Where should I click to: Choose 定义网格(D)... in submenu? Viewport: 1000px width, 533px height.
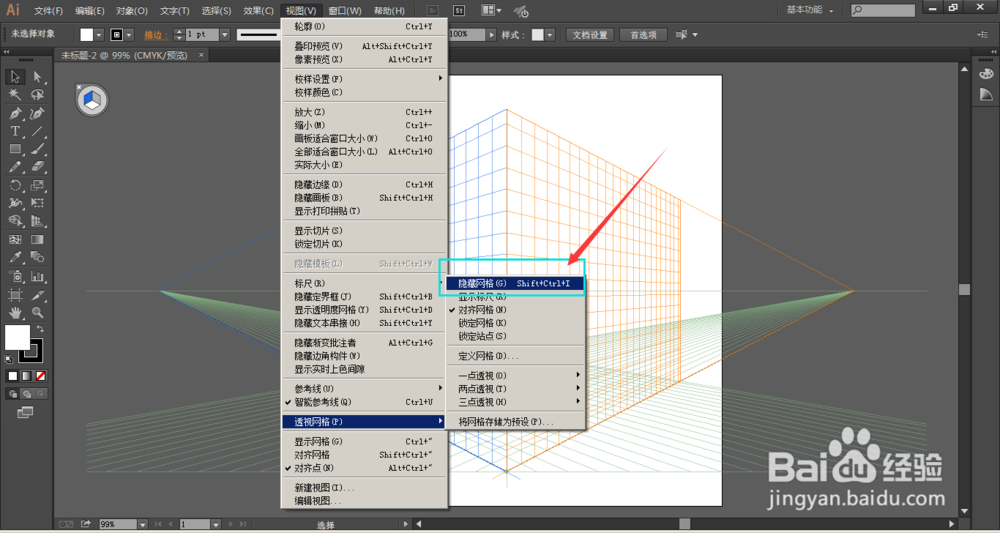(x=515, y=356)
